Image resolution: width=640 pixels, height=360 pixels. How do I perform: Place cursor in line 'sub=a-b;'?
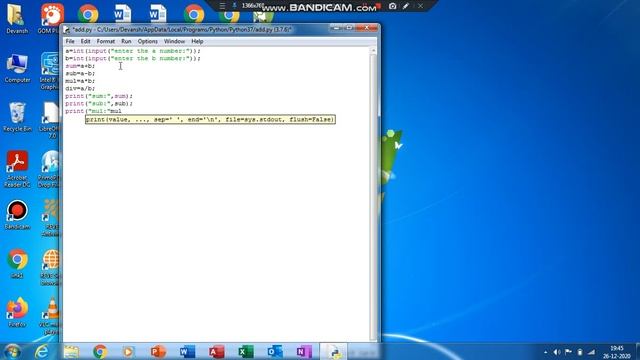(80, 73)
